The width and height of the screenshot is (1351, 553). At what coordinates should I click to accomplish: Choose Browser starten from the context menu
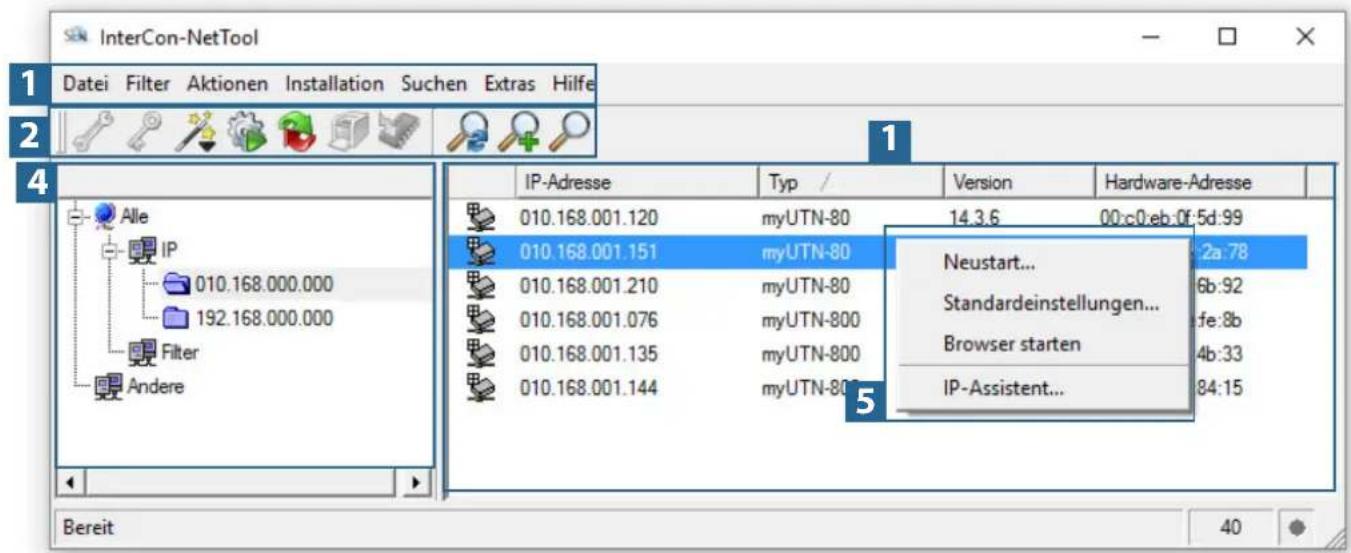click(x=1043, y=343)
